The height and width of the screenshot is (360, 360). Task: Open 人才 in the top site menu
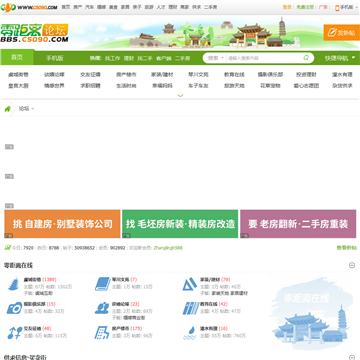click(161, 7)
